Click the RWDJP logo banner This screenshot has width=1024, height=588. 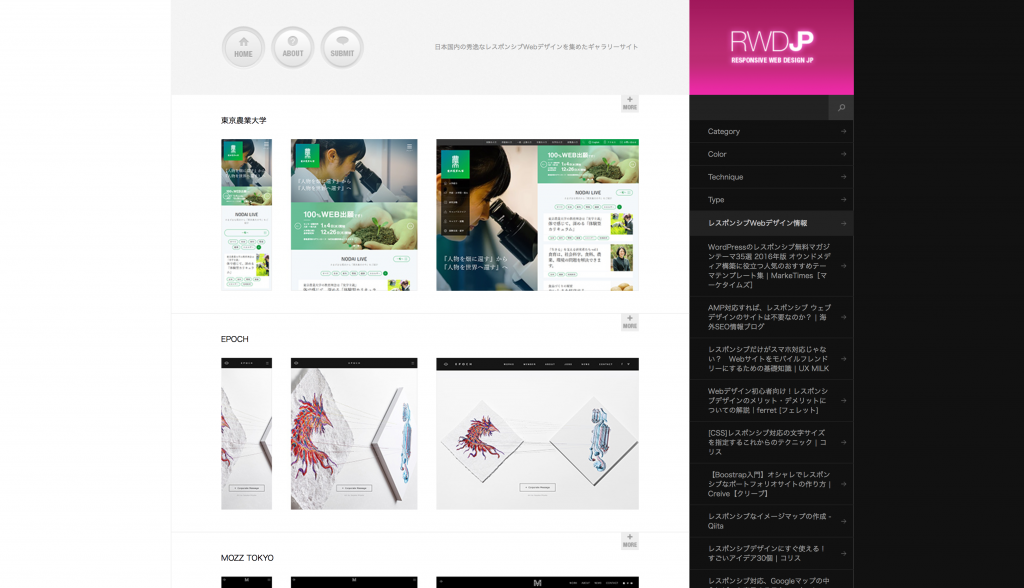coord(771,47)
